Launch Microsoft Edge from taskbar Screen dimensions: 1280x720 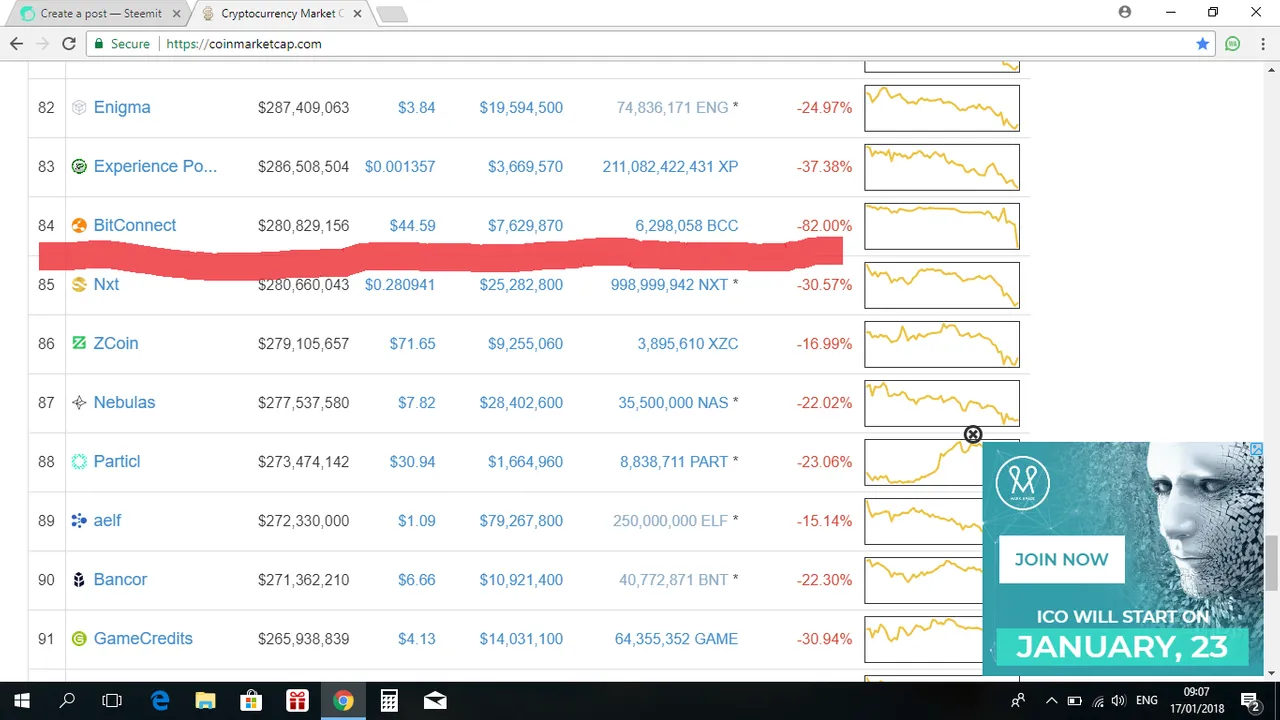pyautogui.click(x=160, y=701)
